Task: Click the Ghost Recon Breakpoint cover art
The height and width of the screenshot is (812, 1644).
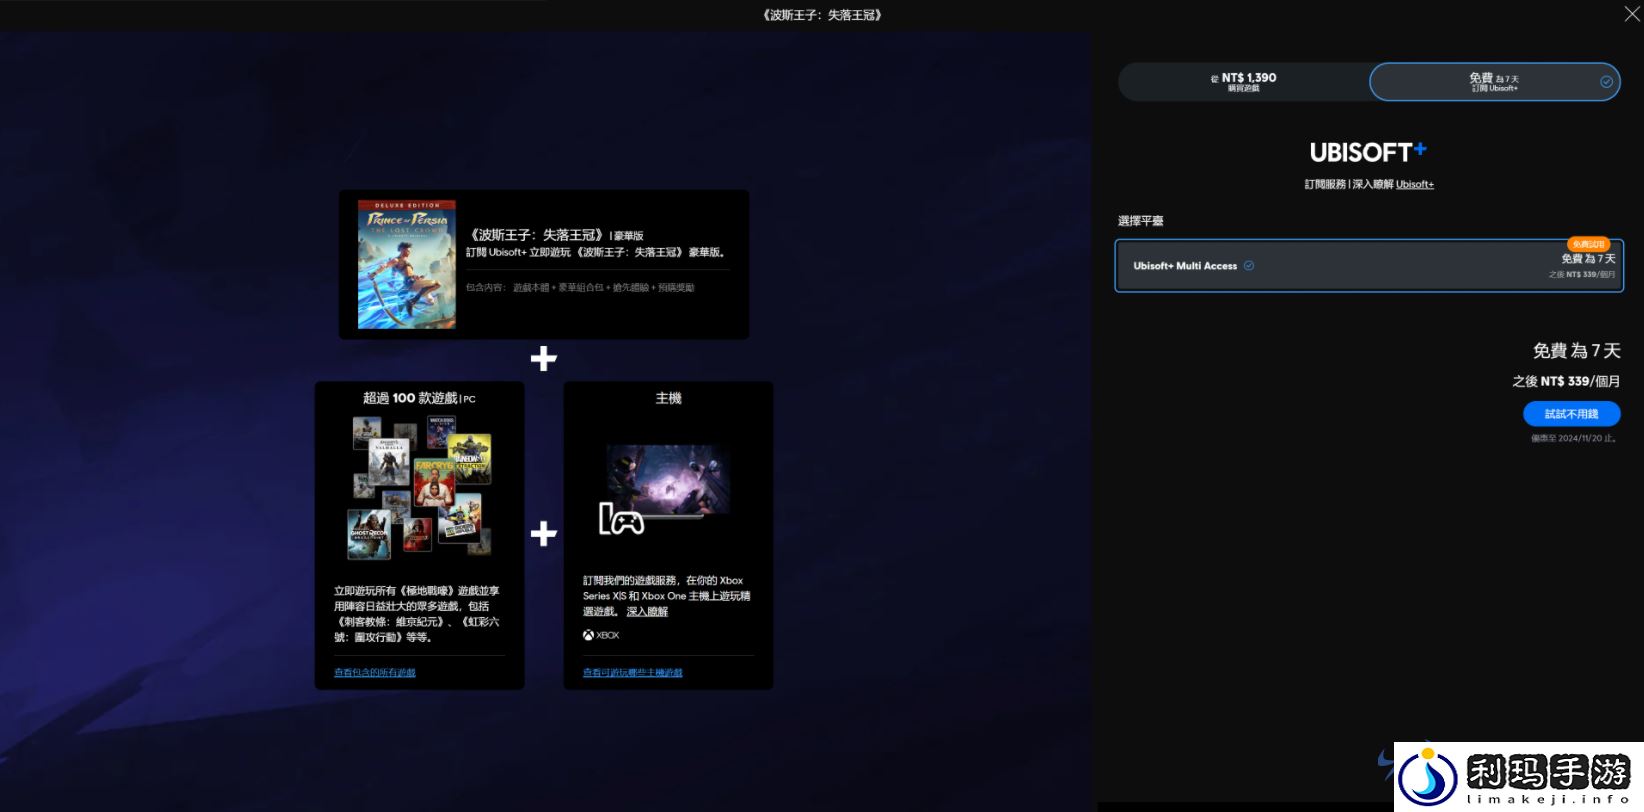Action: (x=368, y=533)
